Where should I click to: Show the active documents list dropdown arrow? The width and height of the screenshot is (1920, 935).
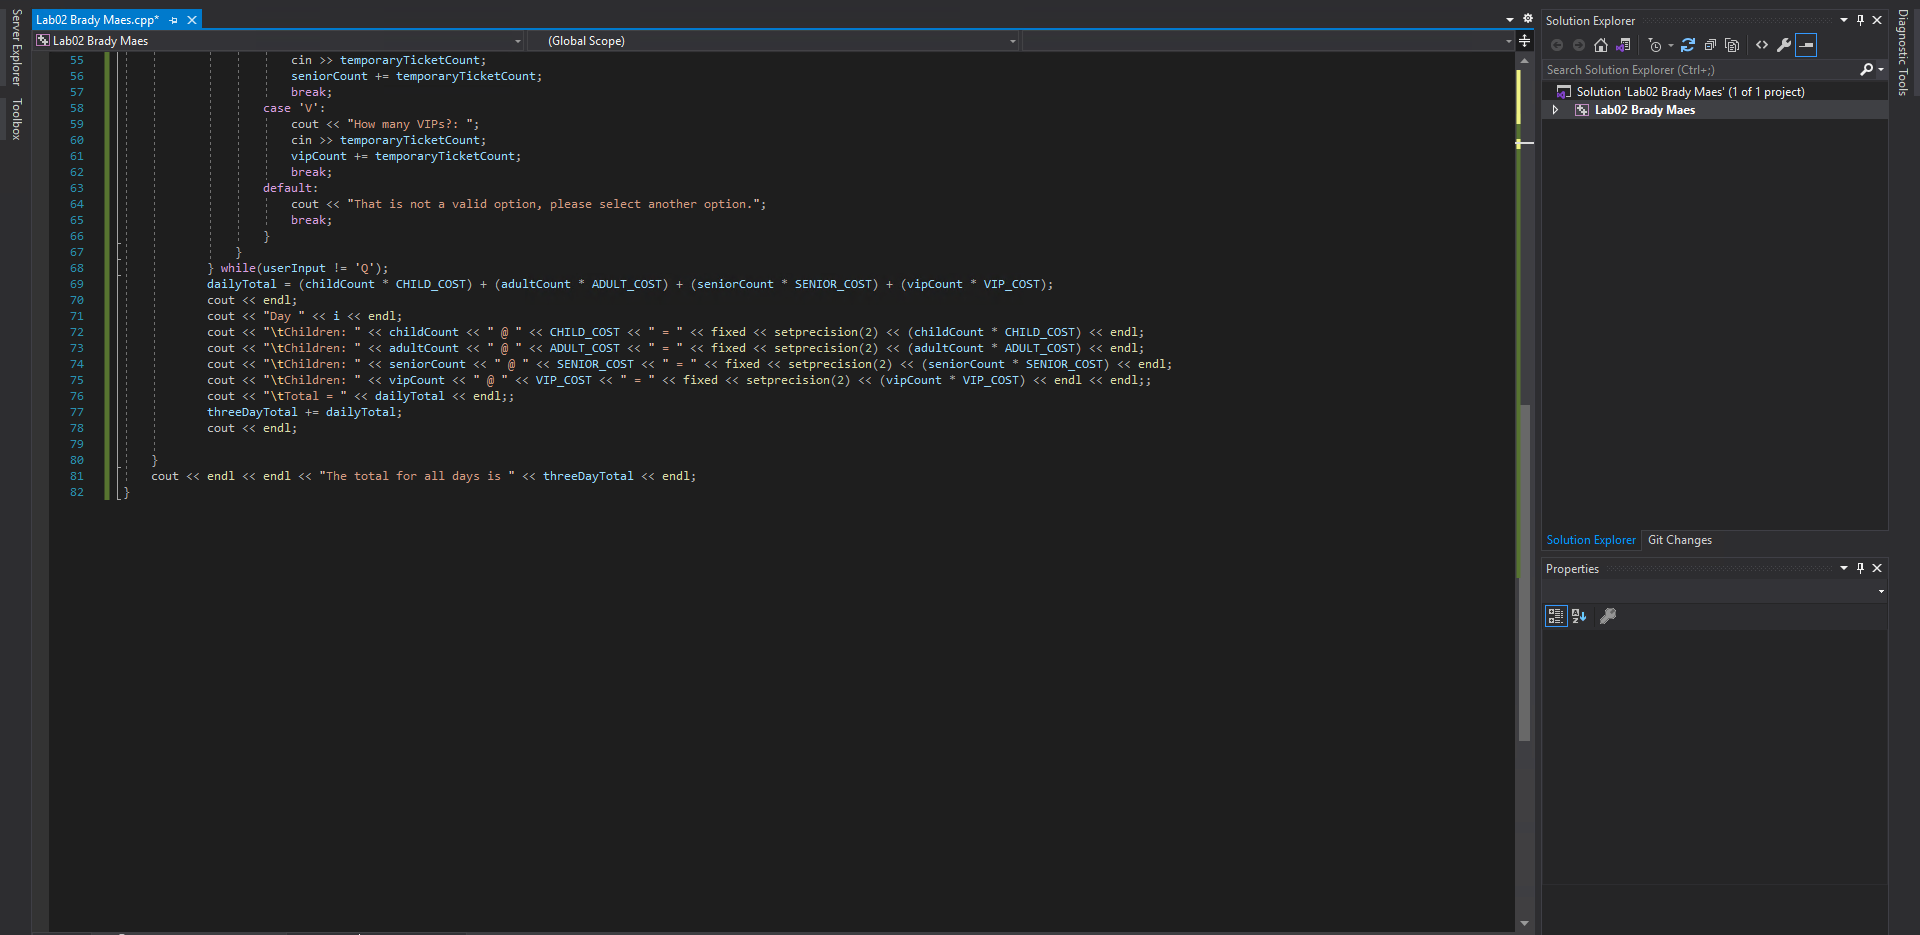tap(1510, 19)
